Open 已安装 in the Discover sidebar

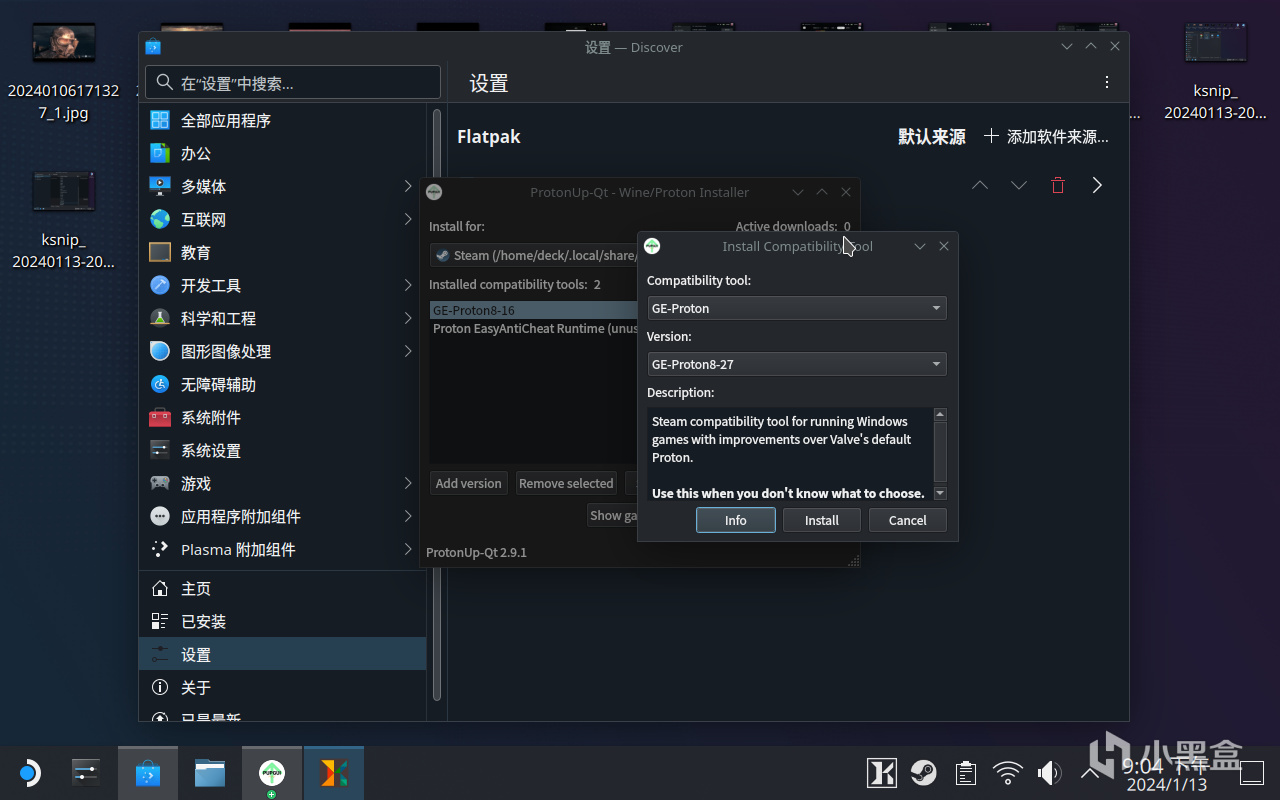(282, 621)
